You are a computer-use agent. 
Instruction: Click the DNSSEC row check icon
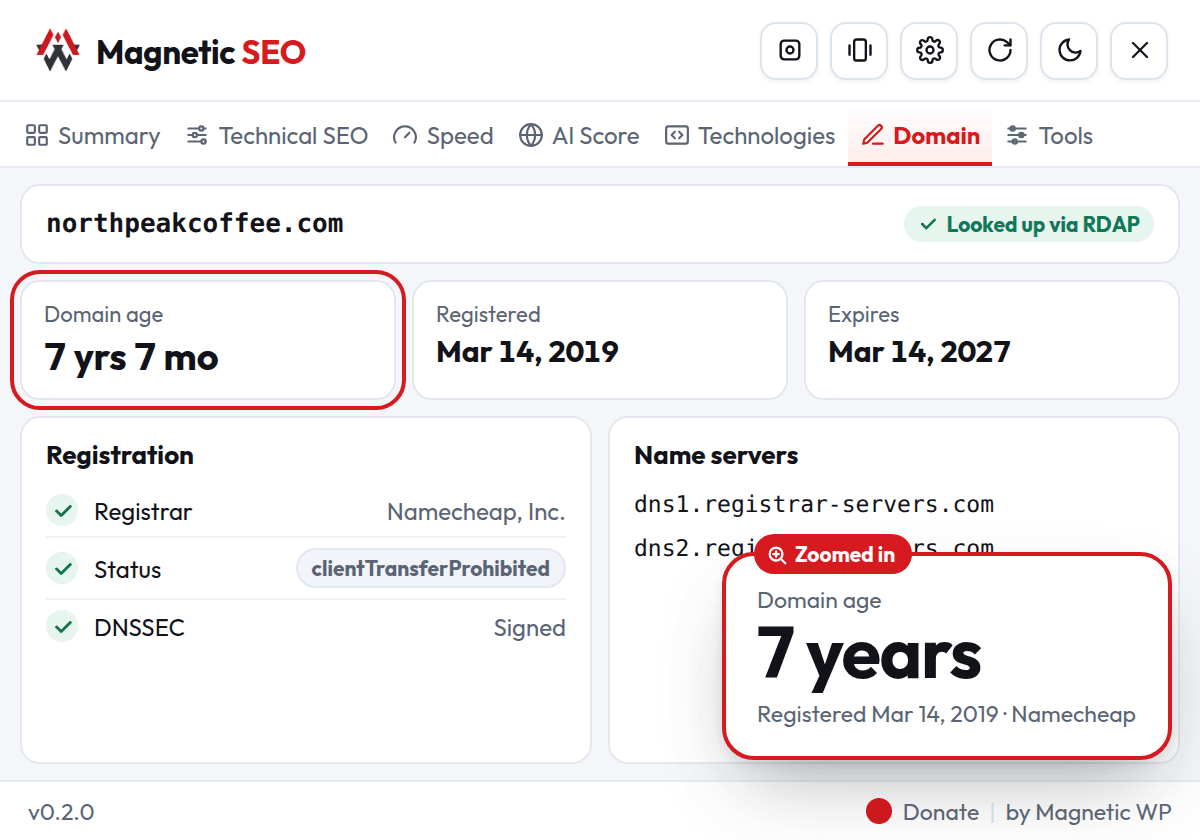point(63,627)
